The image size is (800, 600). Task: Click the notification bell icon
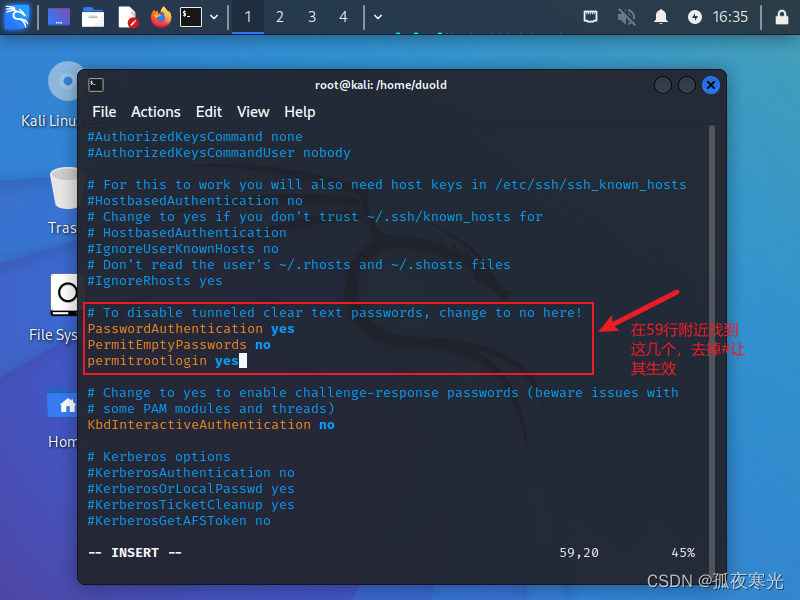[x=660, y=16]
